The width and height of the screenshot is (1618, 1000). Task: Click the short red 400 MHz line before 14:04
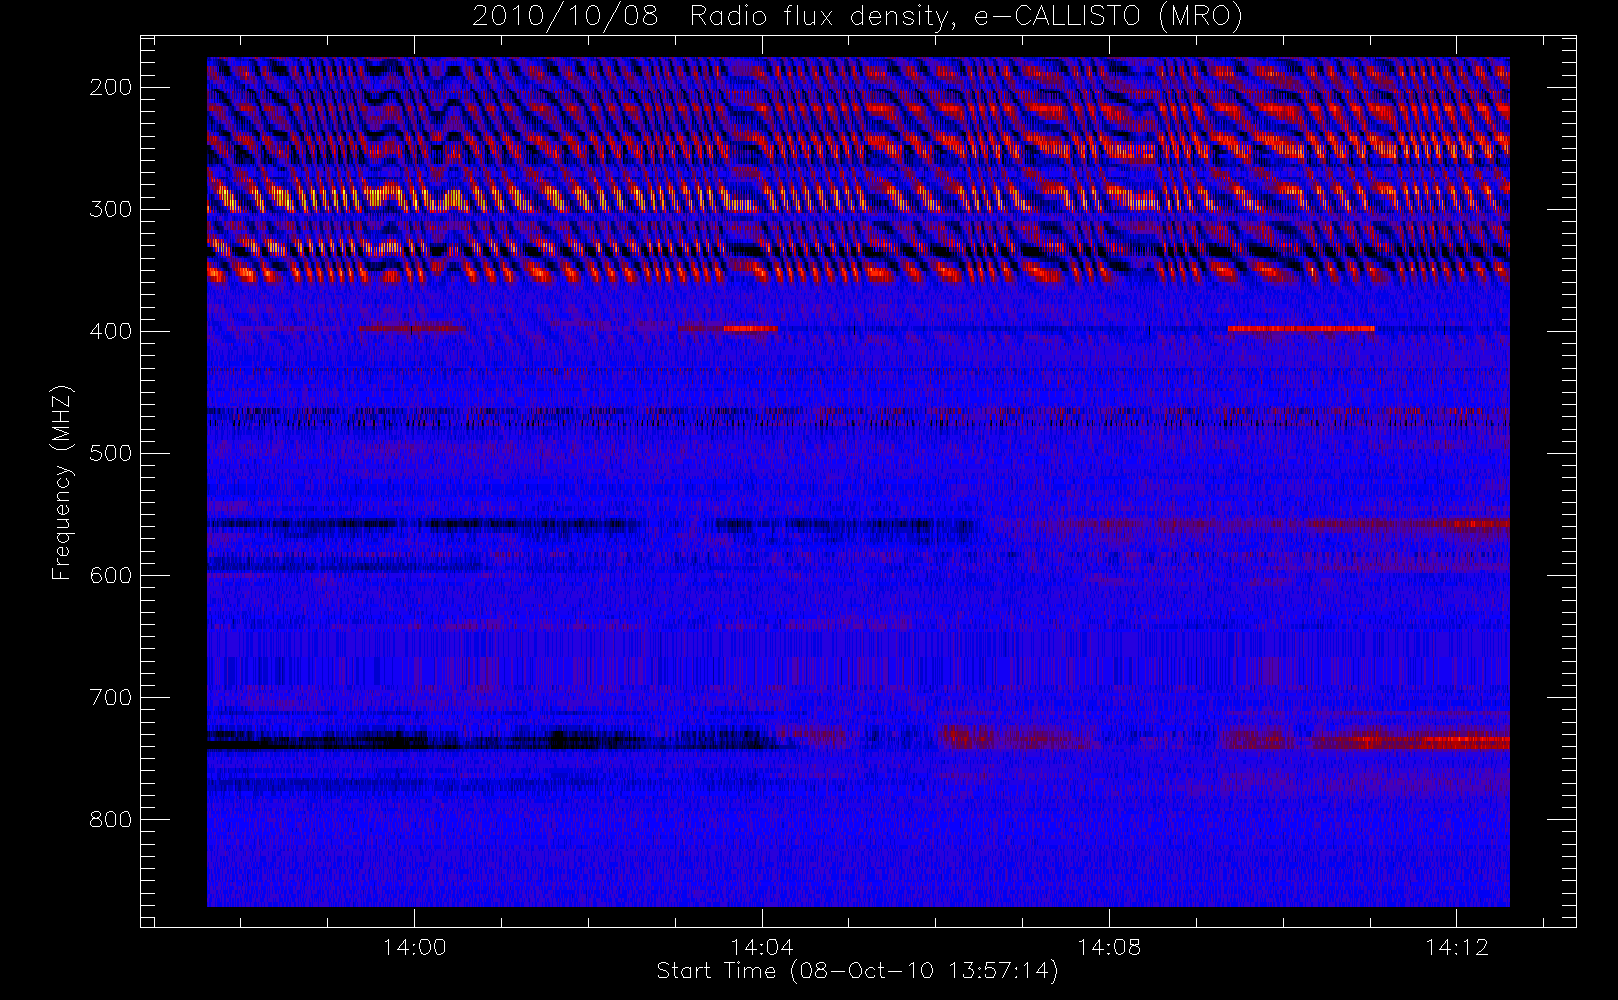[750, 328]
